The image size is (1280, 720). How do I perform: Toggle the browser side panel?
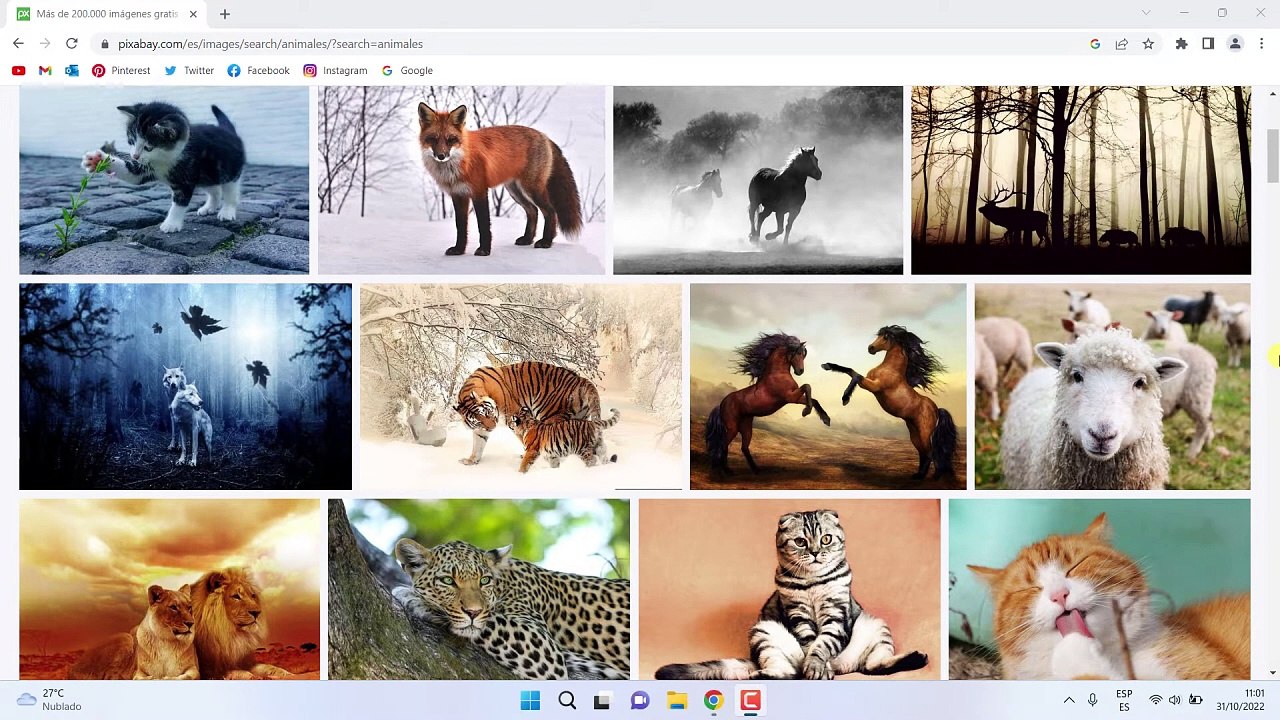tap(1208, 44)
